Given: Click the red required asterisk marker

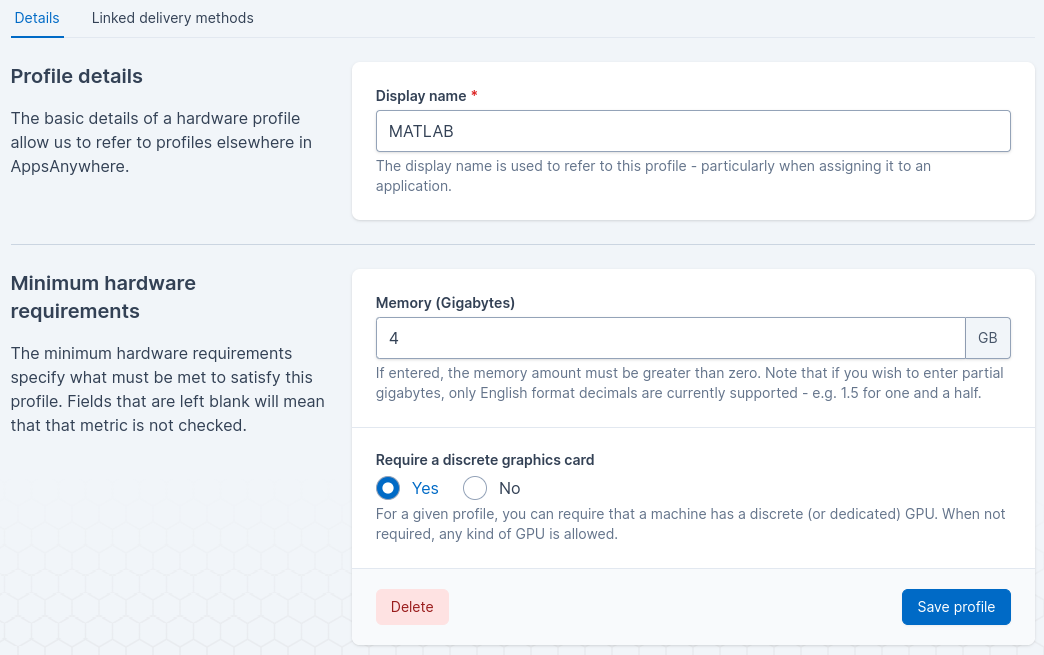Looking at the screenshot, I should click(474, 96).
